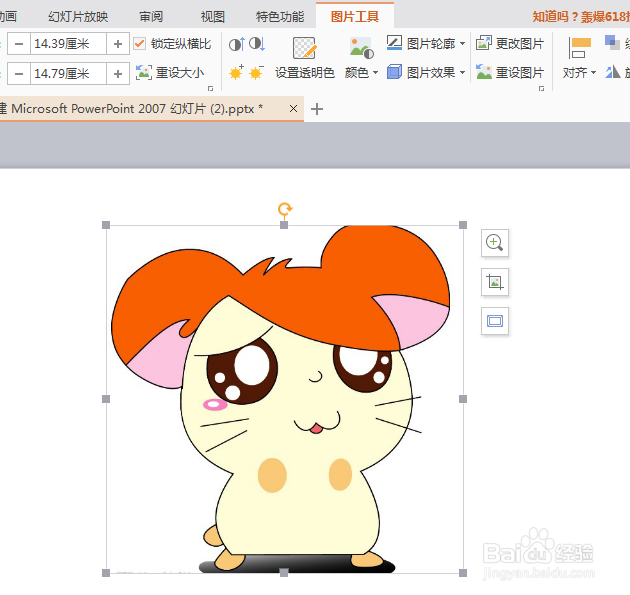Decrease the height value 14.39厘米
630x595 pixels.
[19, 43]
